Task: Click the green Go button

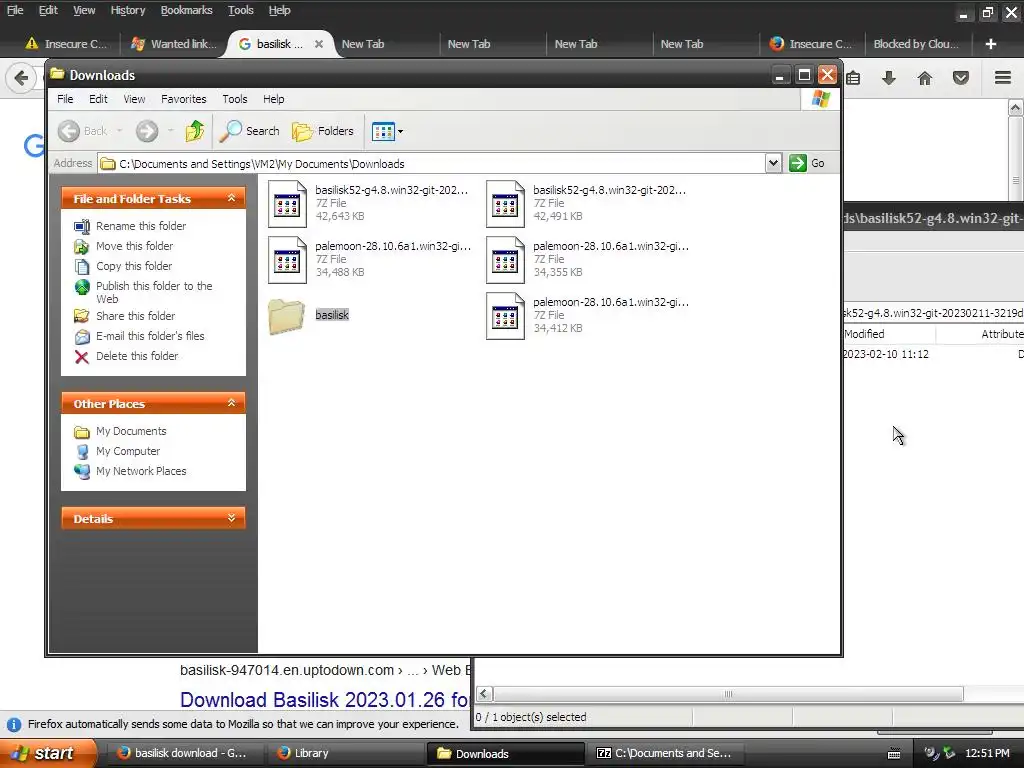Action: click(x=807, y=163)
